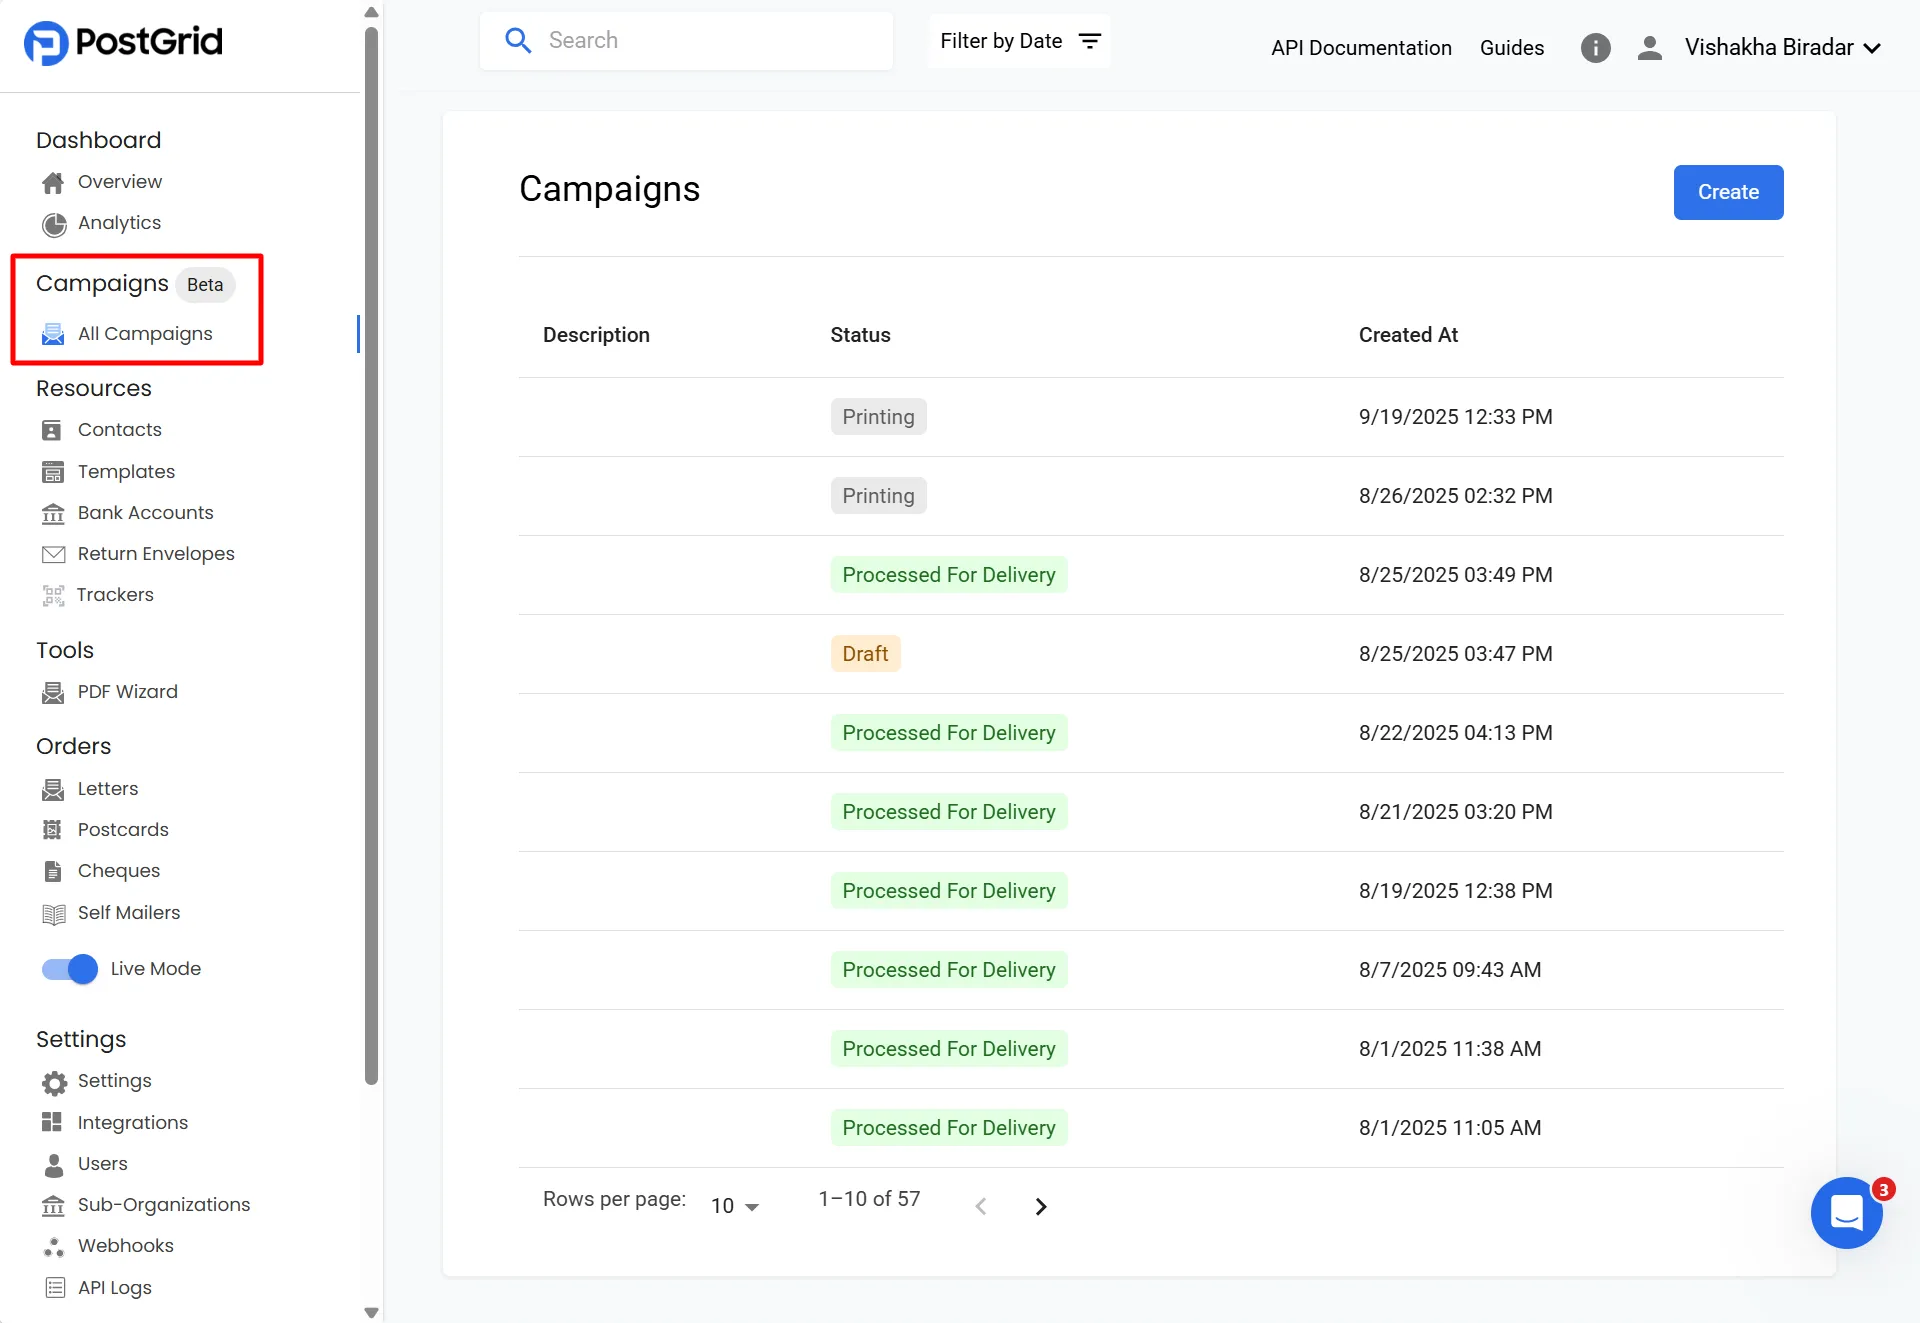Click the search input field
Screen dimensions: 1920x1324
click(687, 40)
